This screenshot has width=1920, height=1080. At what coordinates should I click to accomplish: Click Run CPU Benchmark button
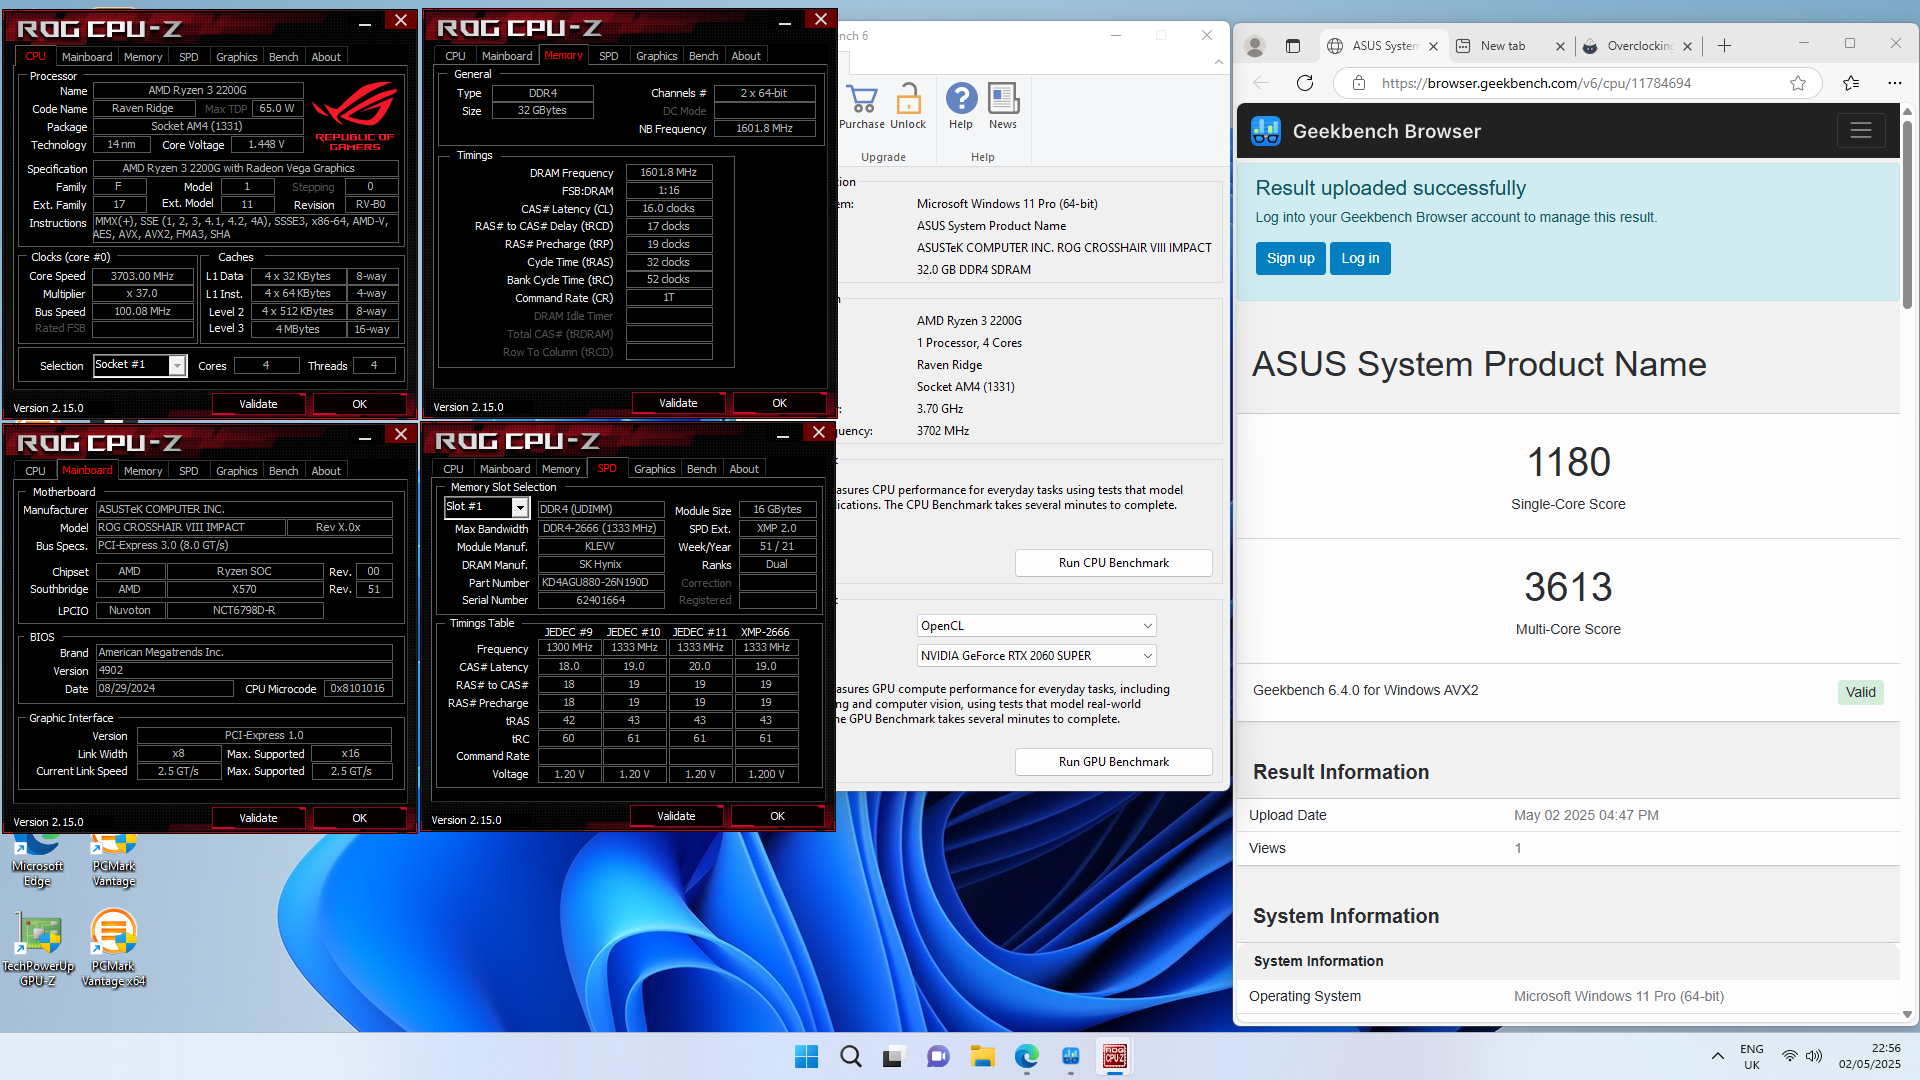tap(1113, 563)
